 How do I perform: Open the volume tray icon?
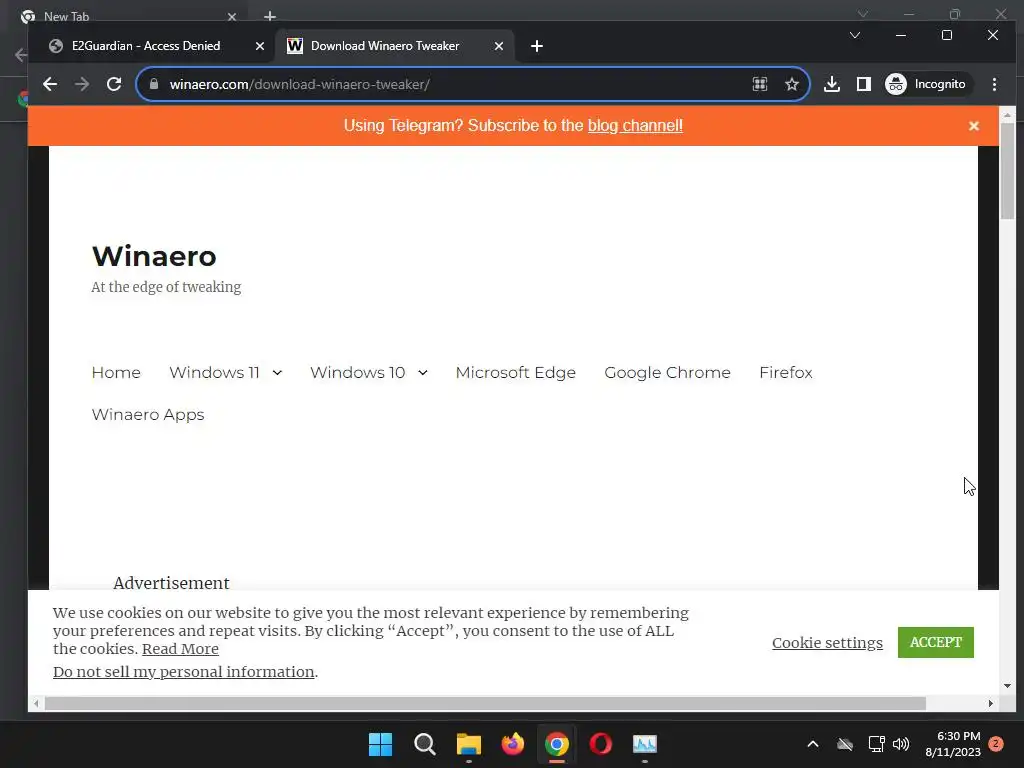901,744
